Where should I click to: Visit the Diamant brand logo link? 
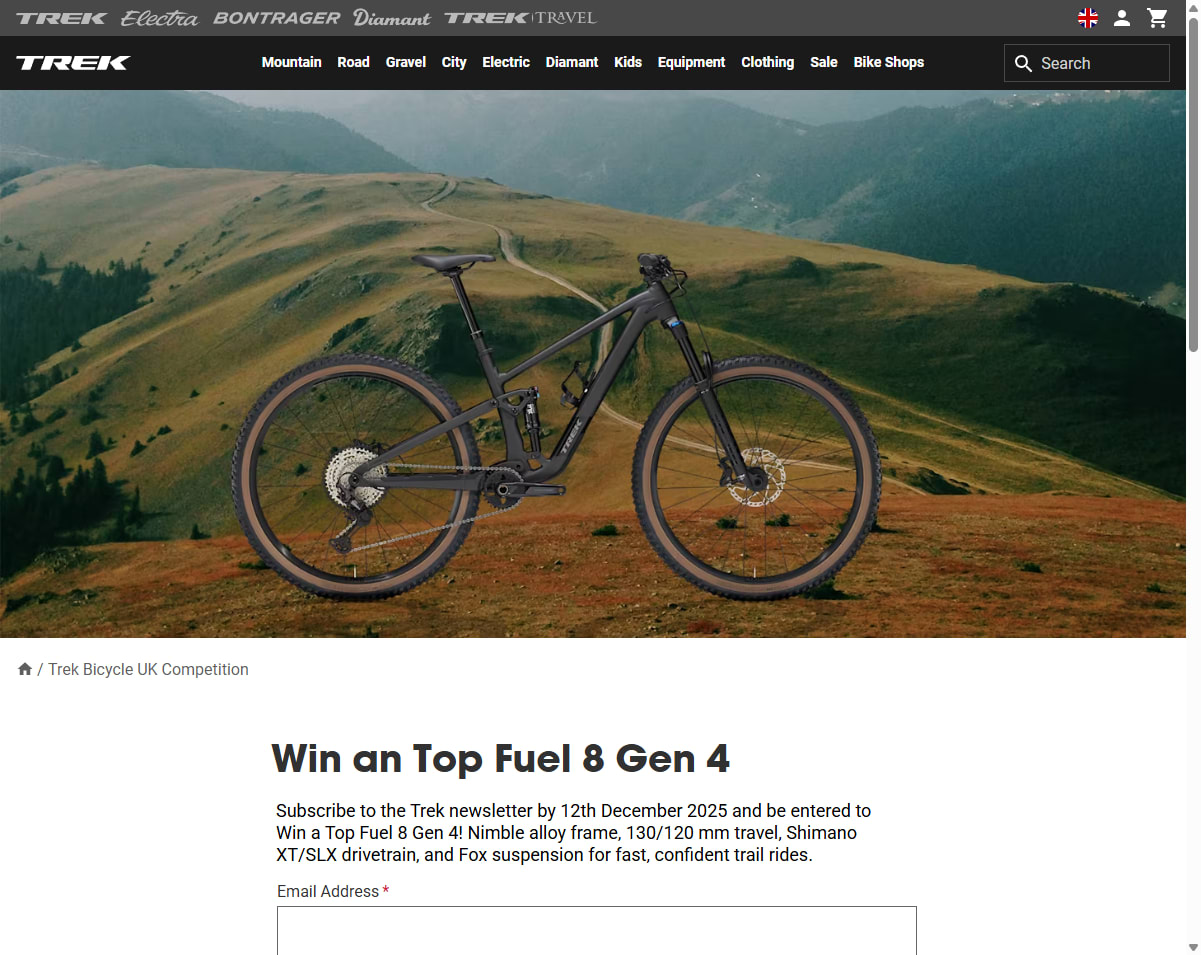click(x=392, y=18)
